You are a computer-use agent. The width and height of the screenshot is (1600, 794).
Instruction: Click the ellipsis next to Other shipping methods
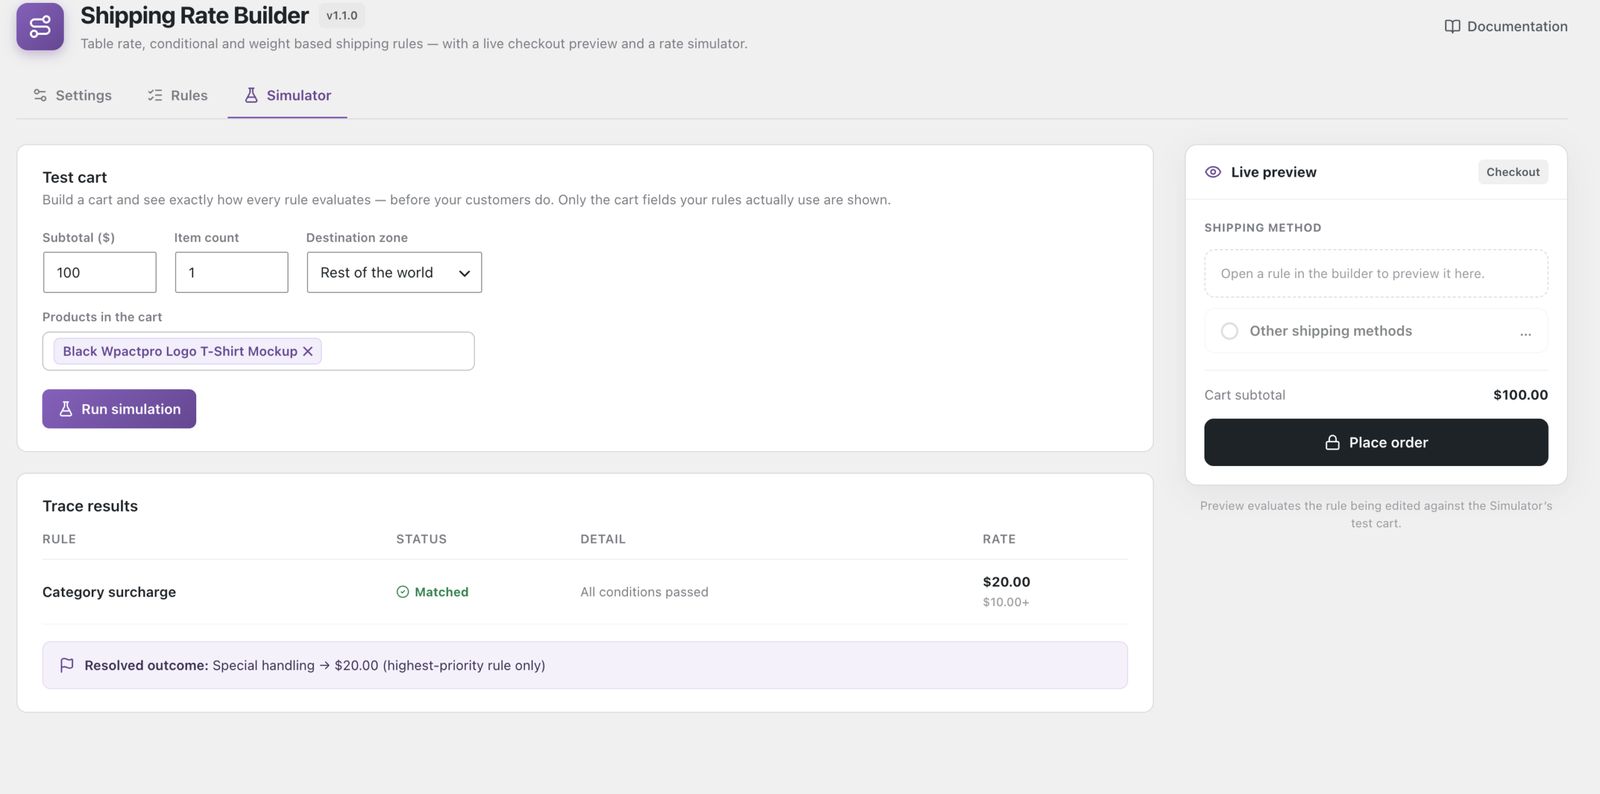click(x=1525, y=332)
